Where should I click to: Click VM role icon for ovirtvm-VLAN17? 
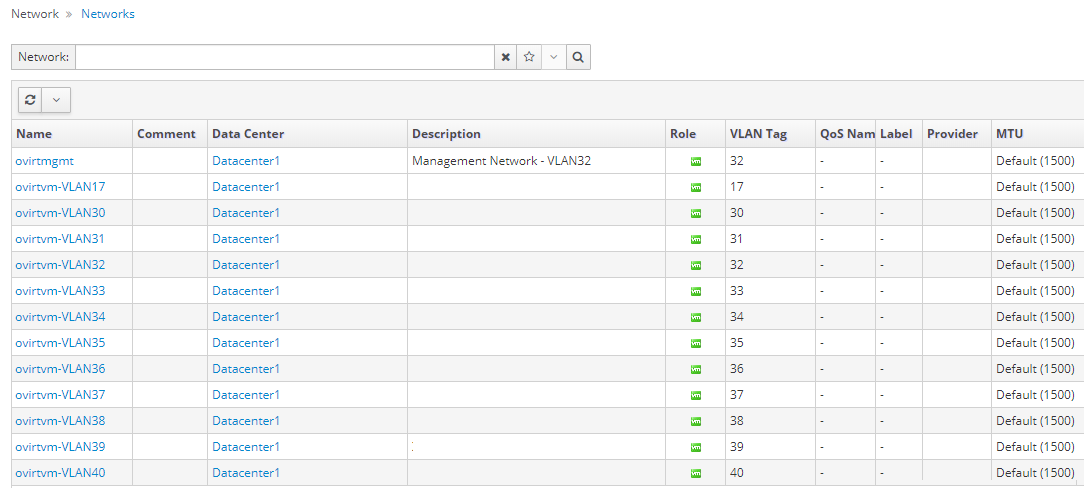pyautogui.click(x=695, y=187)
